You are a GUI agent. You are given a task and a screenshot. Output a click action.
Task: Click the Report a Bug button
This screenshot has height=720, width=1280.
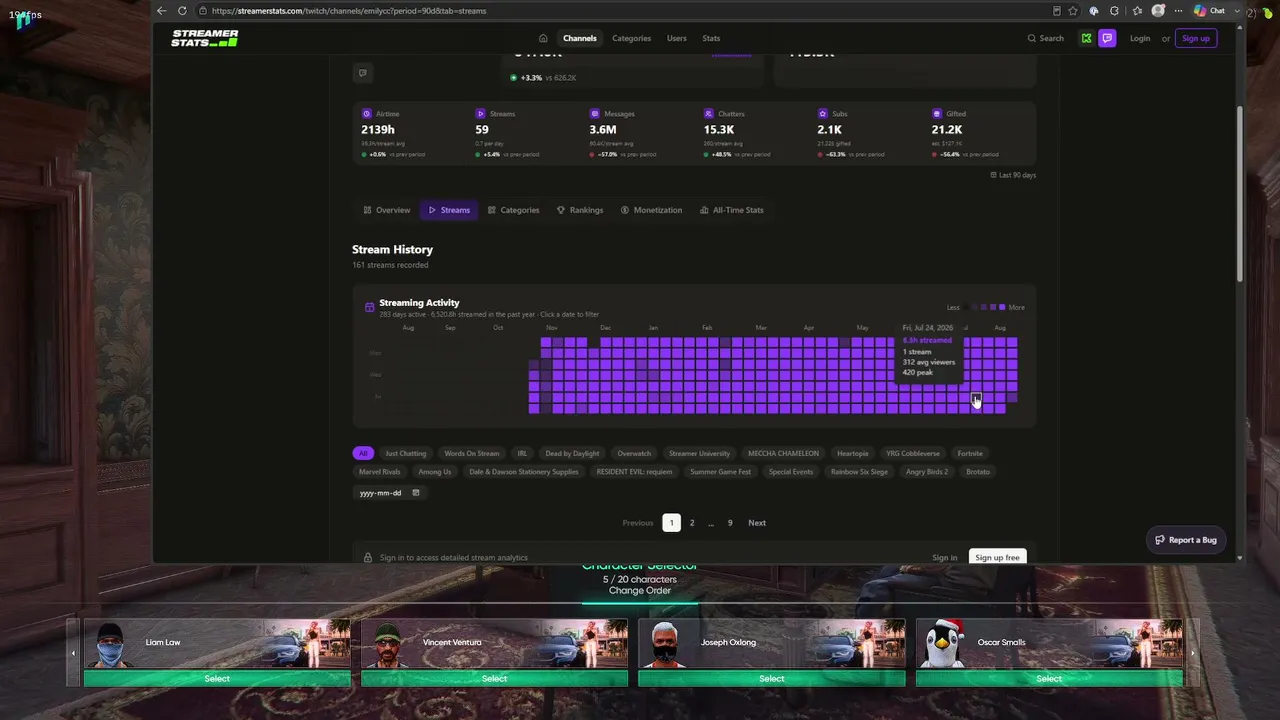click(1185, 540)
